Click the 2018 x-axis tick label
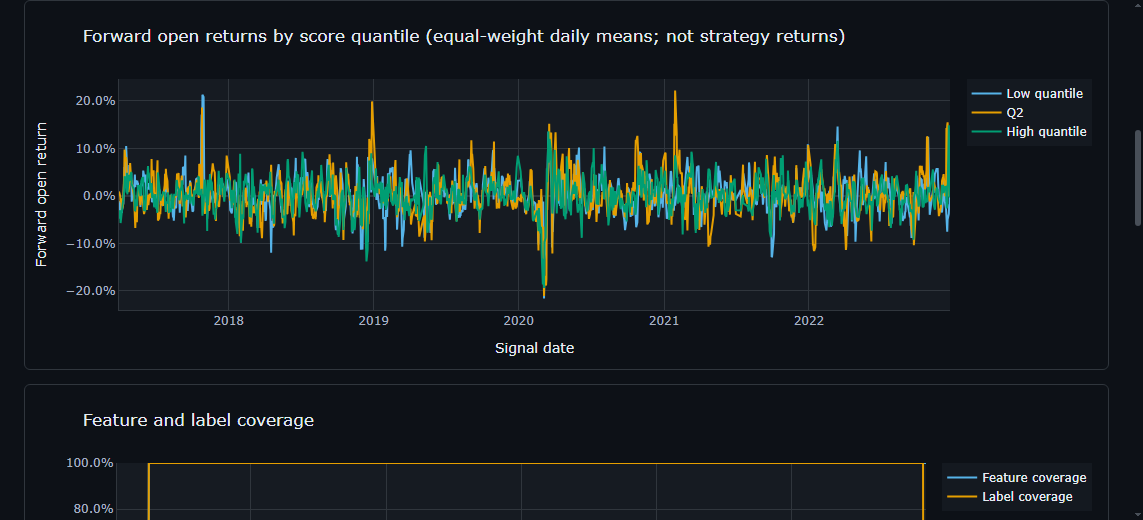This screenshot has width=1143, height=520. [x=228, y=321]
